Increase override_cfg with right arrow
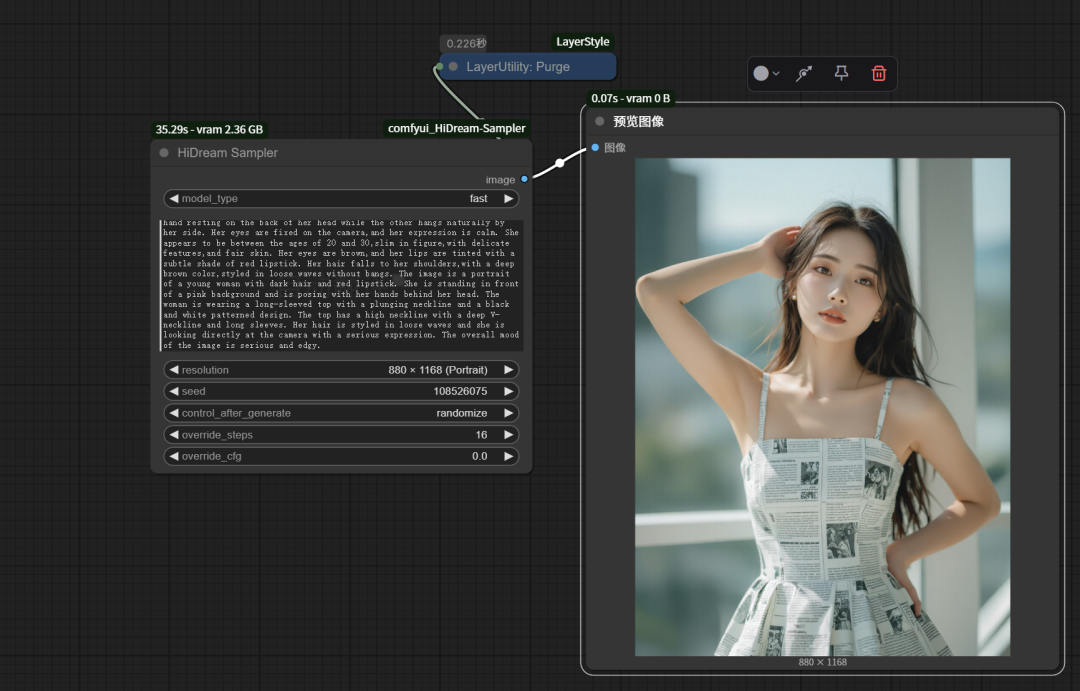 508,456
